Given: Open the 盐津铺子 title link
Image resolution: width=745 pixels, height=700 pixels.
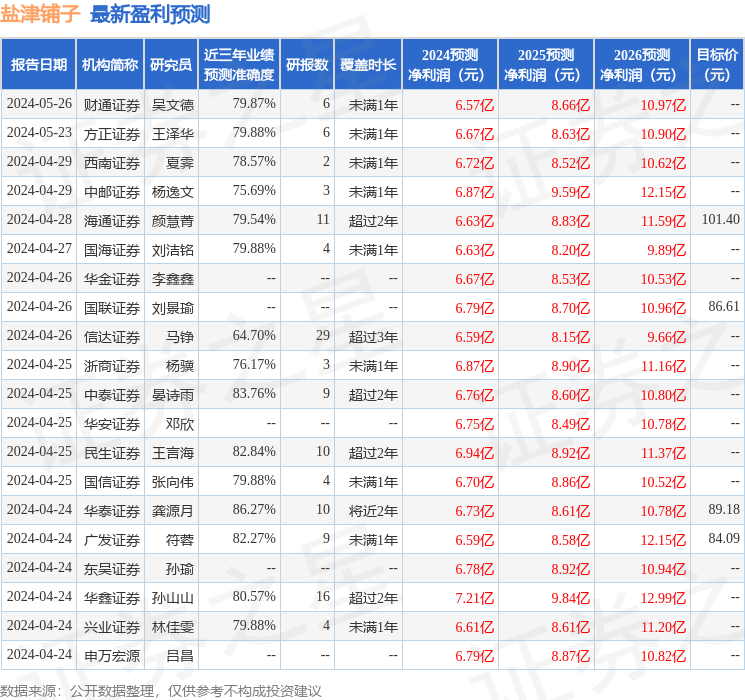Looking at the screenshot, I should (40, 14).
